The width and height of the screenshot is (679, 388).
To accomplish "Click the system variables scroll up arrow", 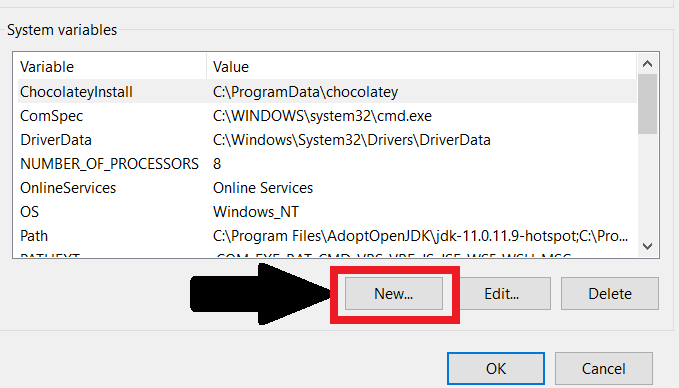I will [647, 64].
